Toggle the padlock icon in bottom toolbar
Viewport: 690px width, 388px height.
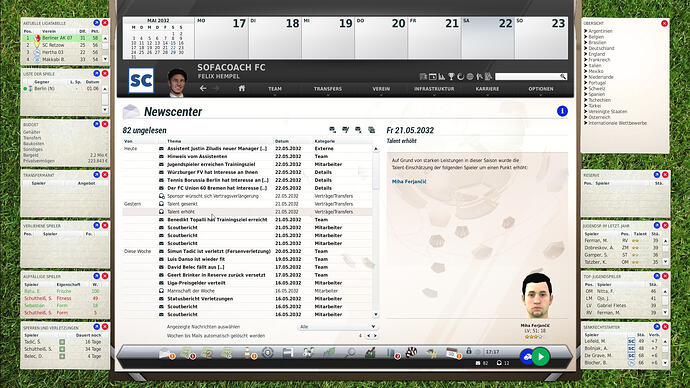(x=469, y=351)
